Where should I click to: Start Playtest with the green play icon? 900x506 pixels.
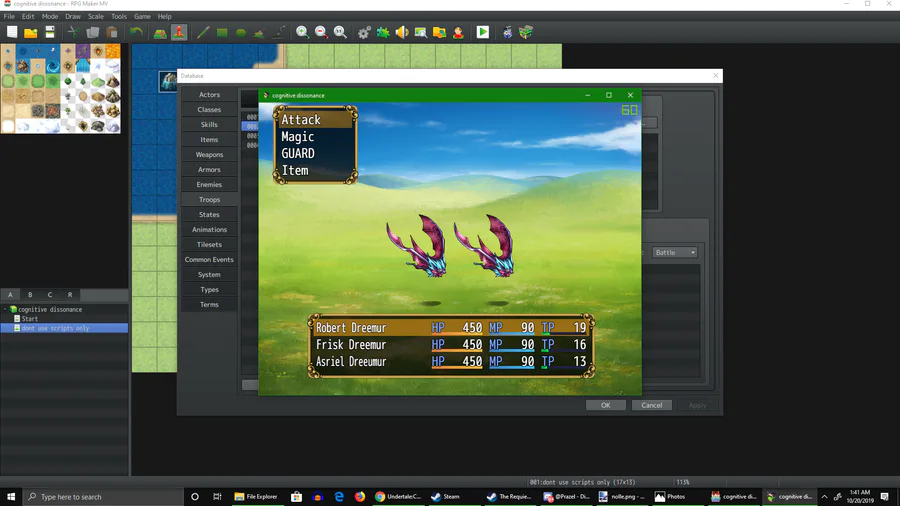(483, 32)
